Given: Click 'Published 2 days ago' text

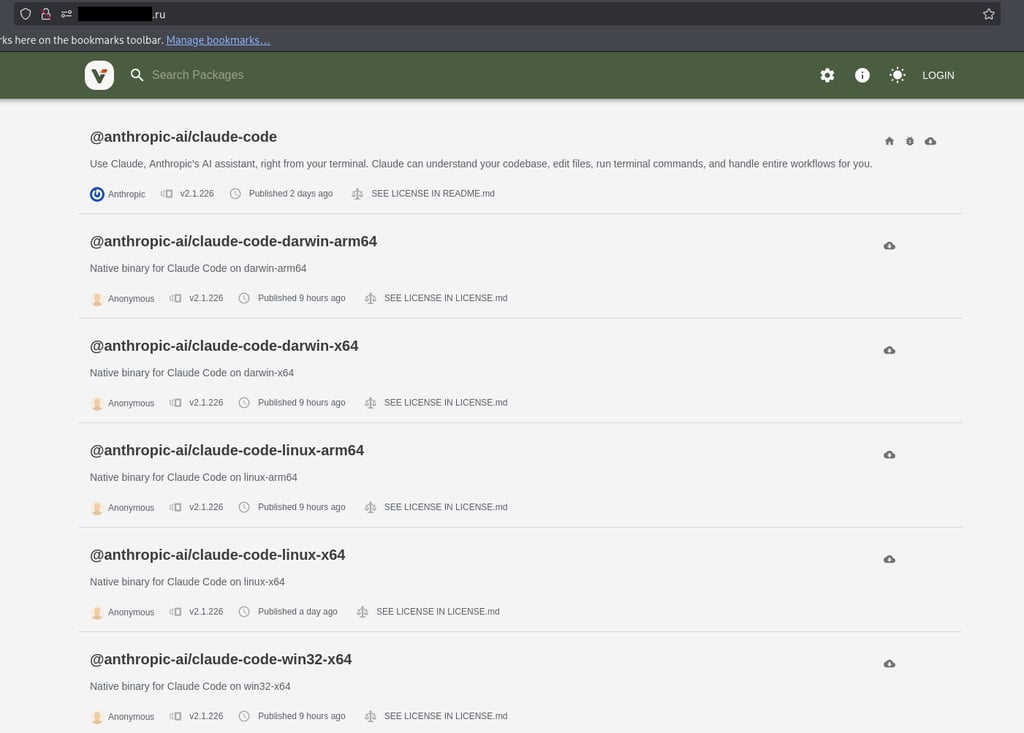Looking at the screenshot, I should [291, 193].
